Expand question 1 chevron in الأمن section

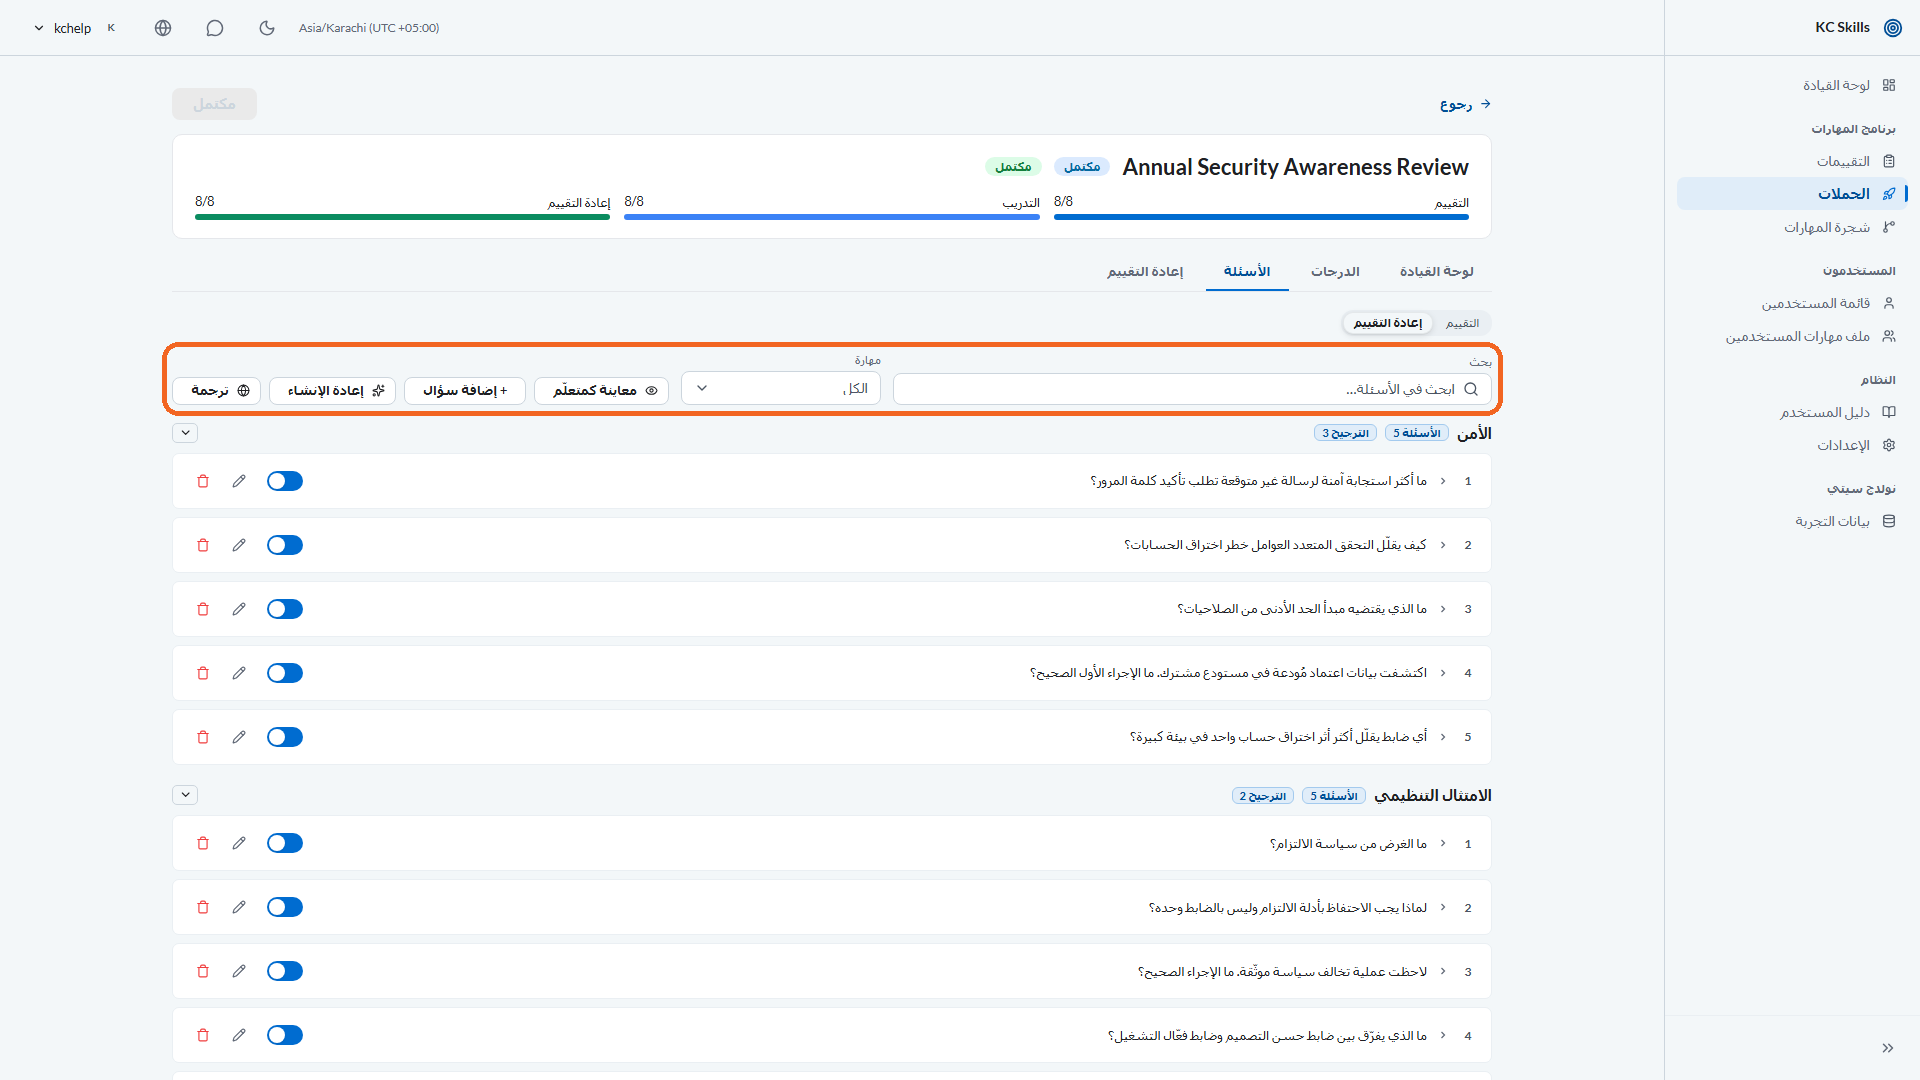1443,481
